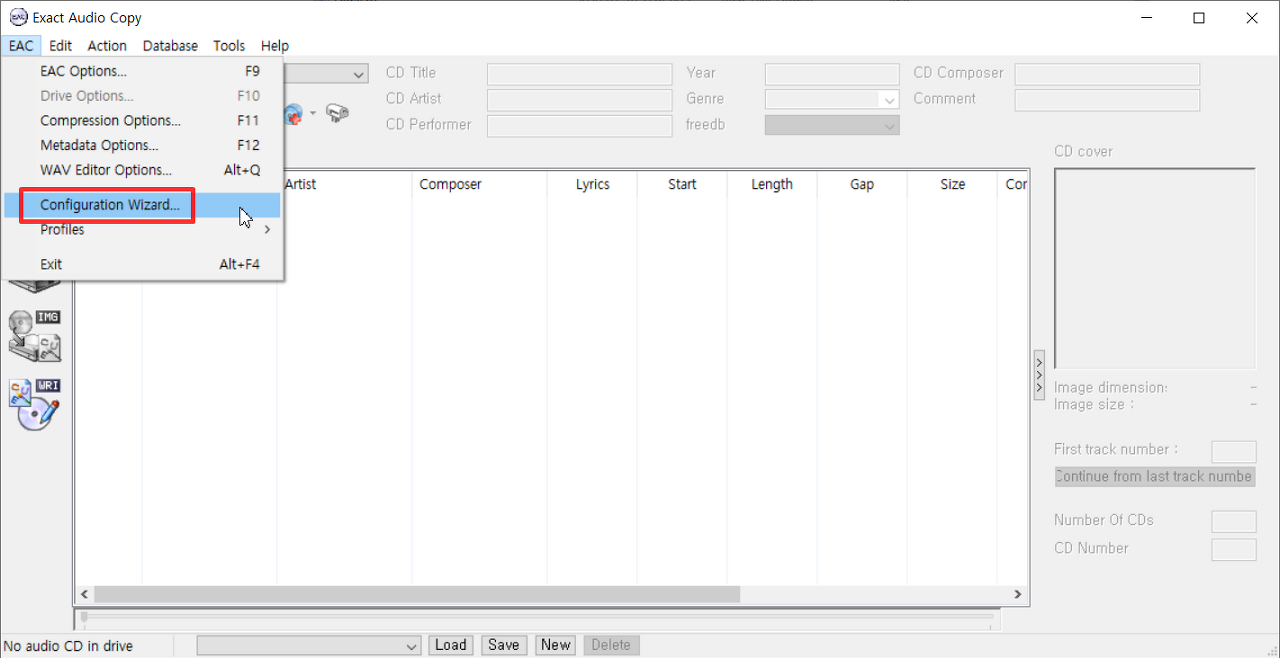
Task: Open the Database menu
Action: tap(170, 45)
